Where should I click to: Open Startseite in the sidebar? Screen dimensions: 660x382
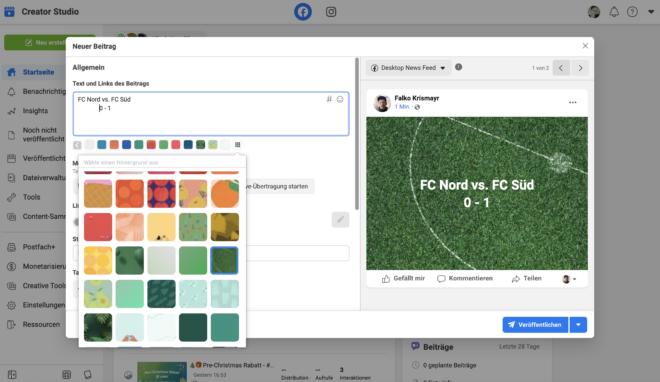pos(38,72)
